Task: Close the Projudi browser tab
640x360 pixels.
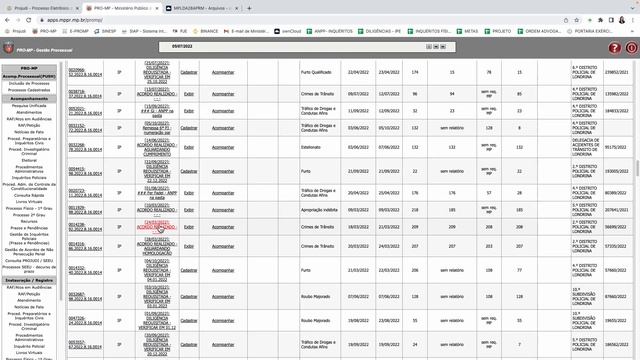Action: tap(77, 8)
